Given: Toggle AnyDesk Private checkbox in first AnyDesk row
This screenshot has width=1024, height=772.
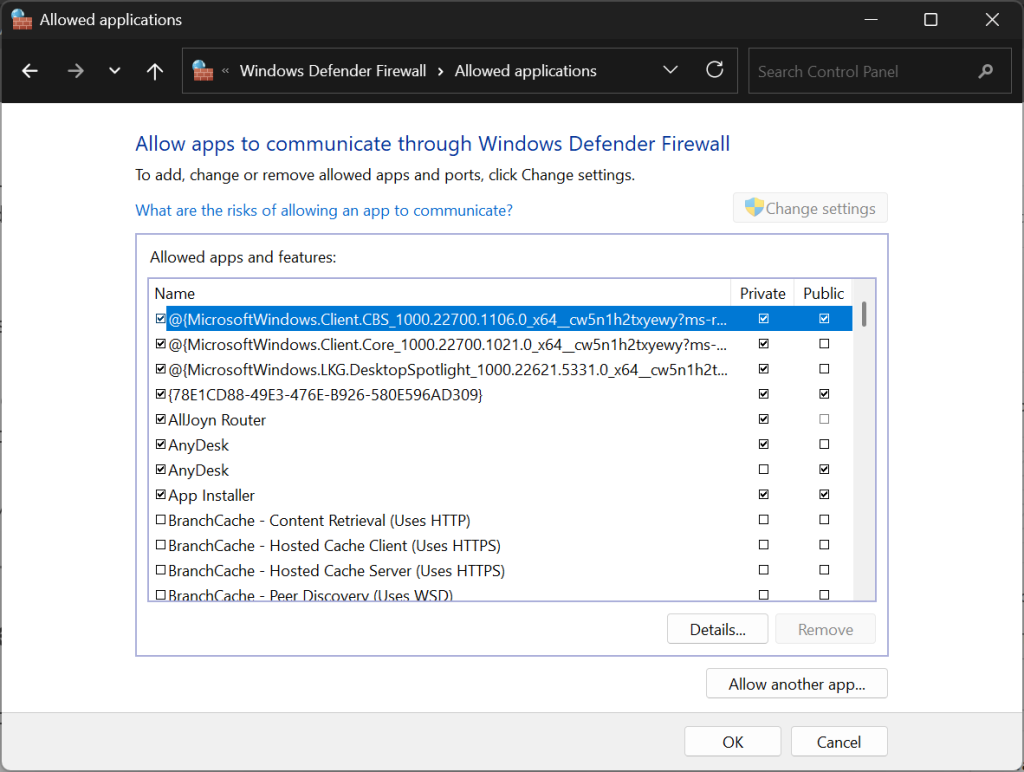Looking at the screenshot, I should 764,444.
